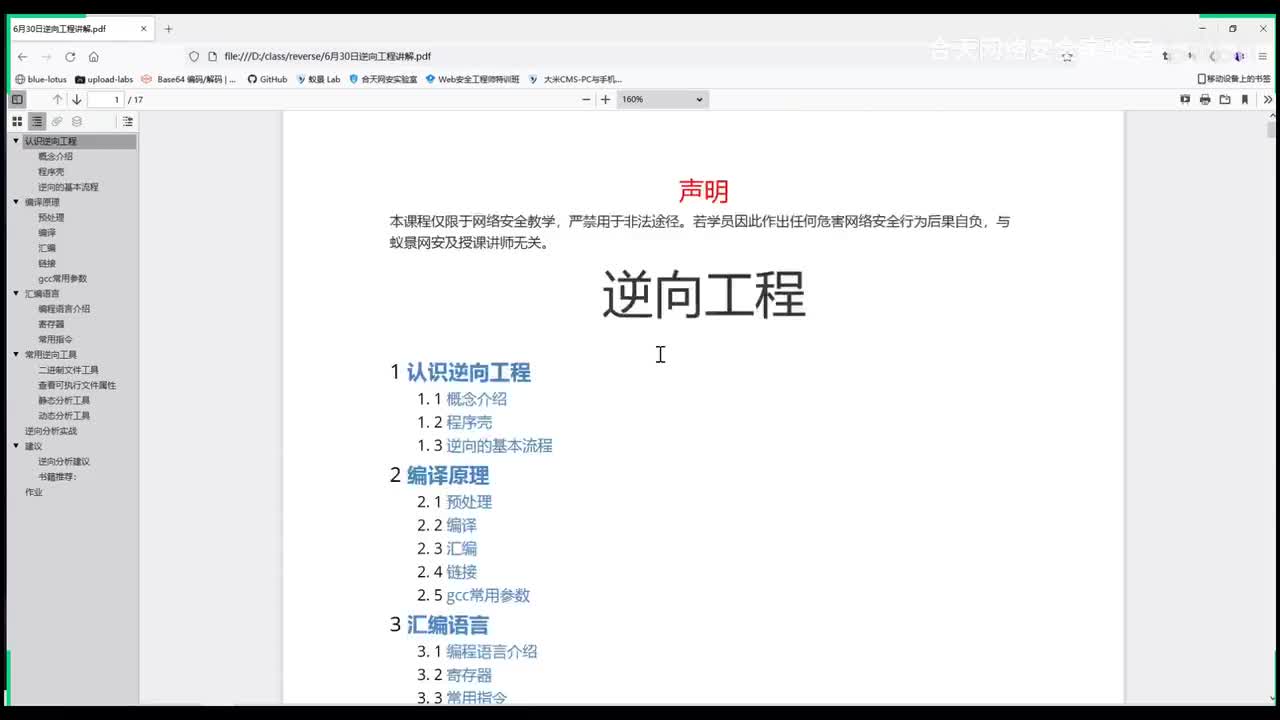Open the 3.1 编程语言介绍 link in the document

click(x=491, y=651)
